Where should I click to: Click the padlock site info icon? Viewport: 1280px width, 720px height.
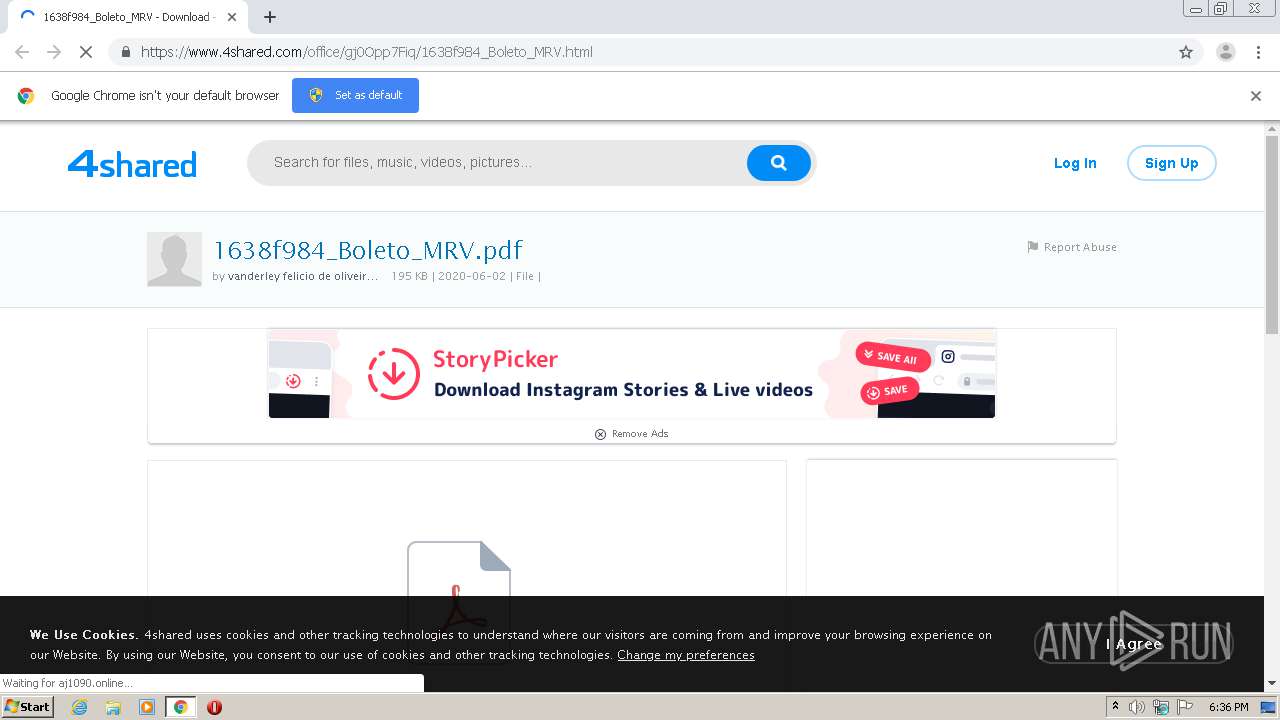pos(125,52)
